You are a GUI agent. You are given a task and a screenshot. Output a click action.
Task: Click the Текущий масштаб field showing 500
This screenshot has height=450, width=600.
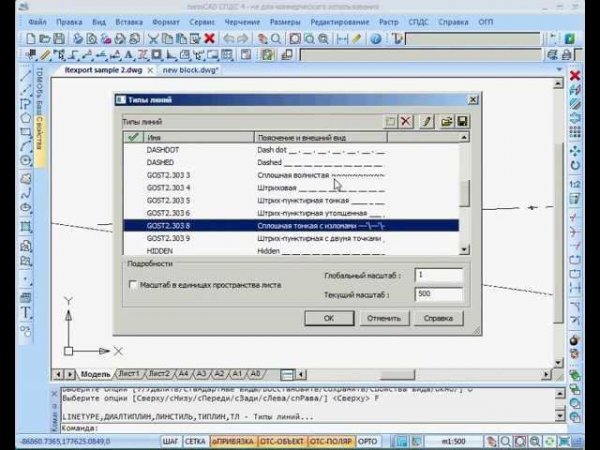tap(439, 294)
